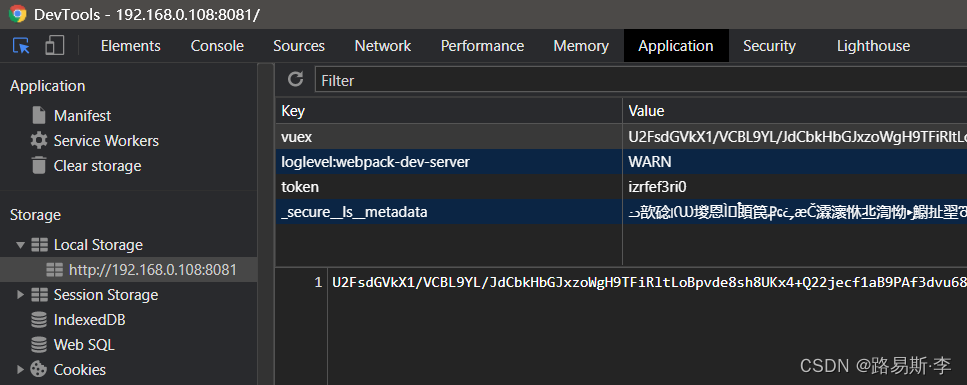This screenshot has height=385, width=967.
Task: Click the Value column header
Action: pos(794,111)
